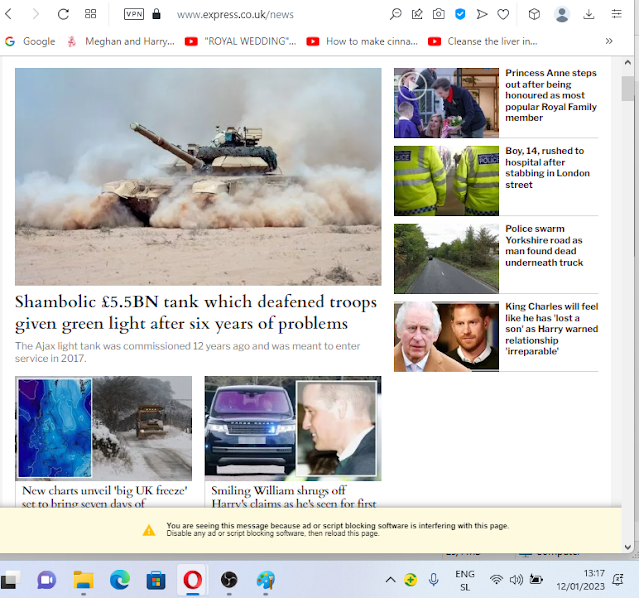Click the express.co.uk address field

(235, 15)
